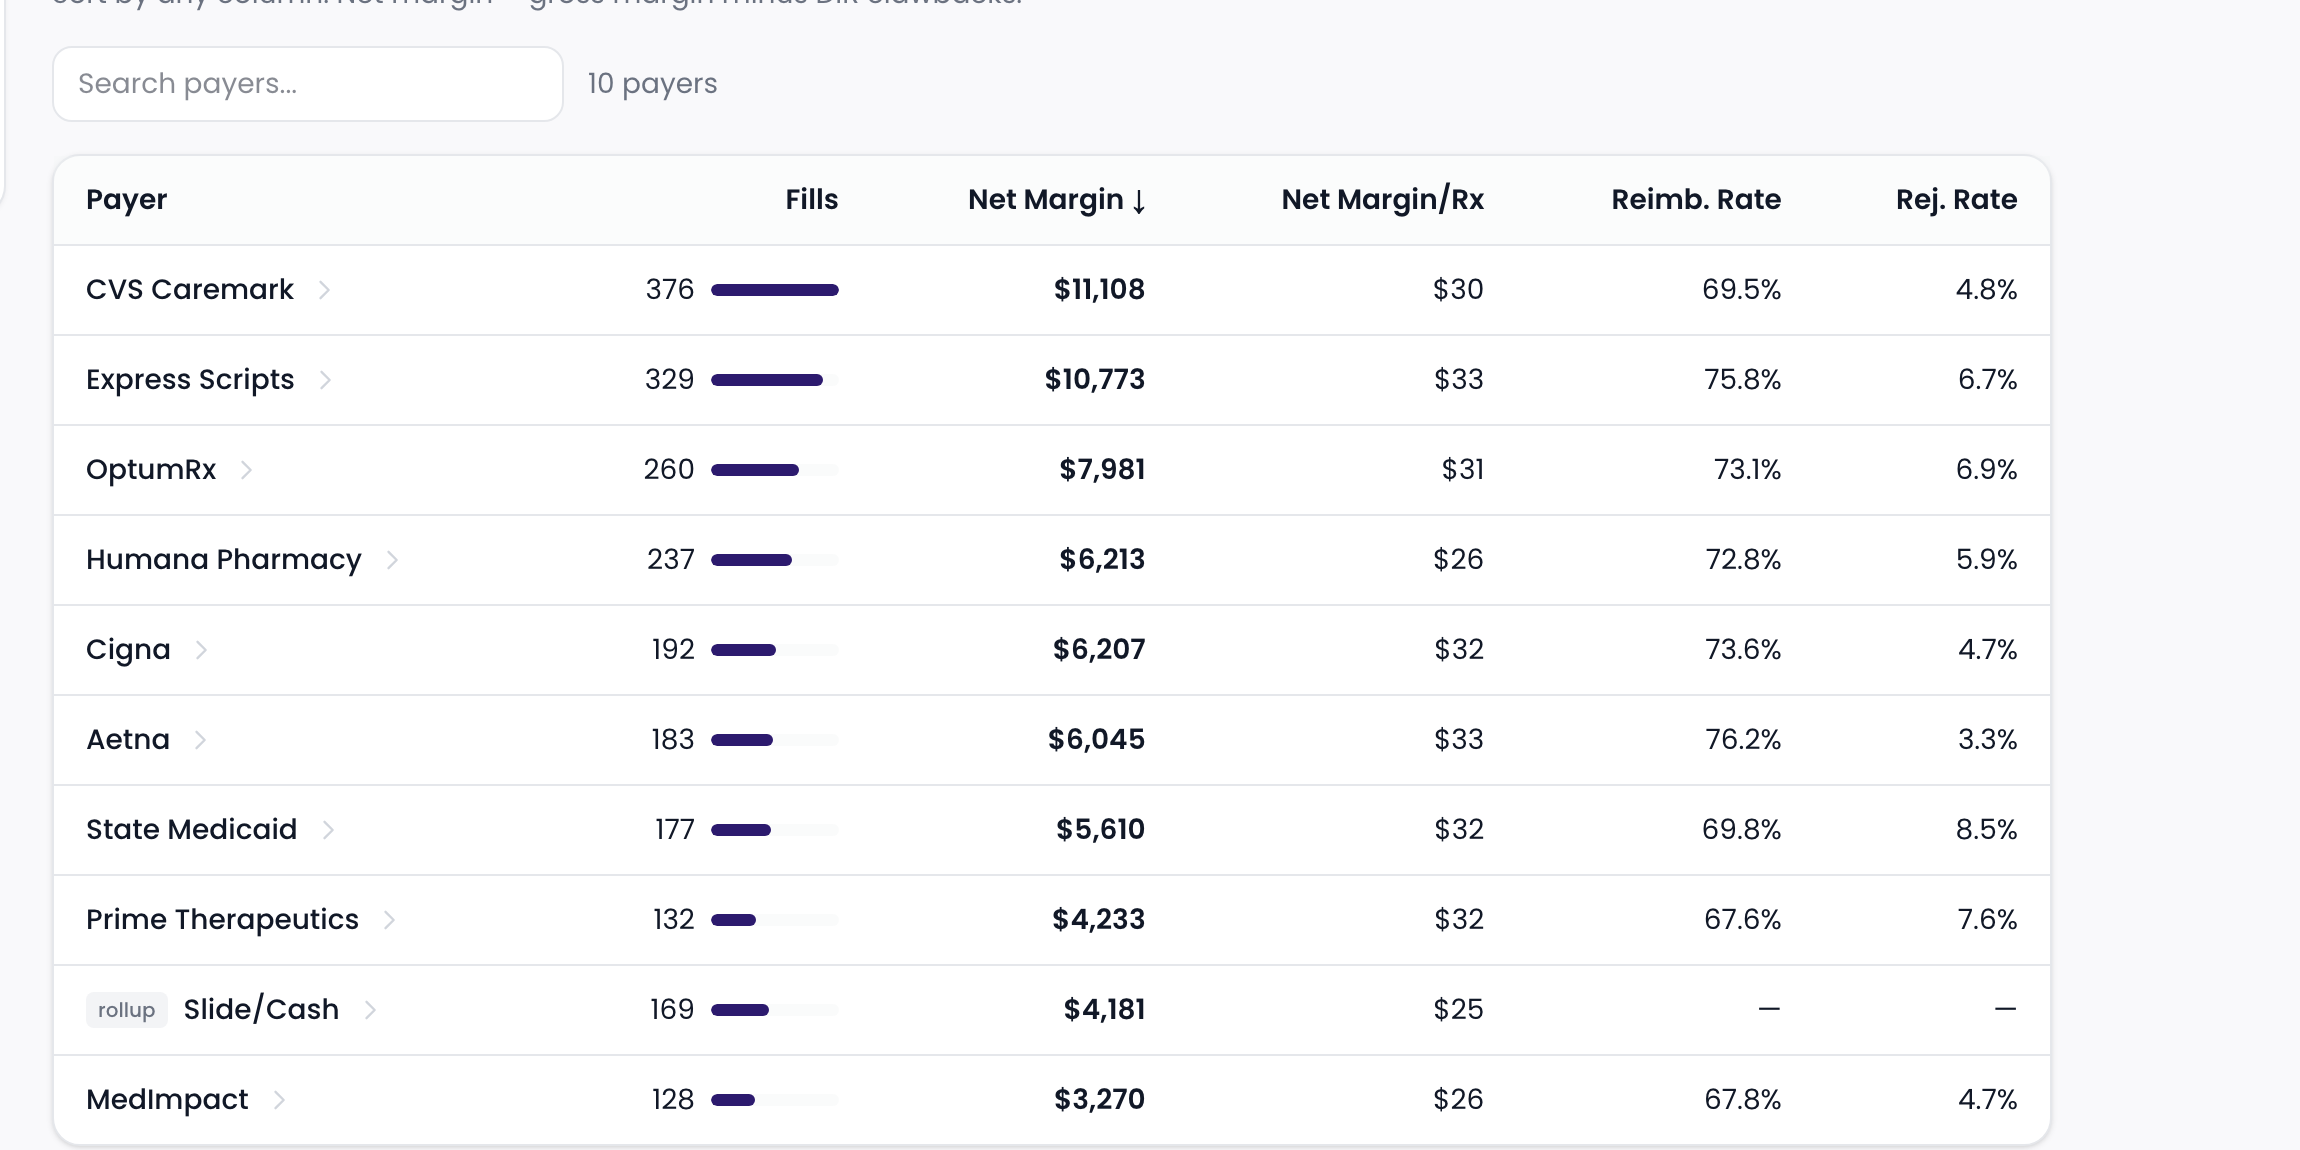2300x1150 pixels.
Task: Click Aetna rejection rate 3.3%
Action: point(1988,740)
